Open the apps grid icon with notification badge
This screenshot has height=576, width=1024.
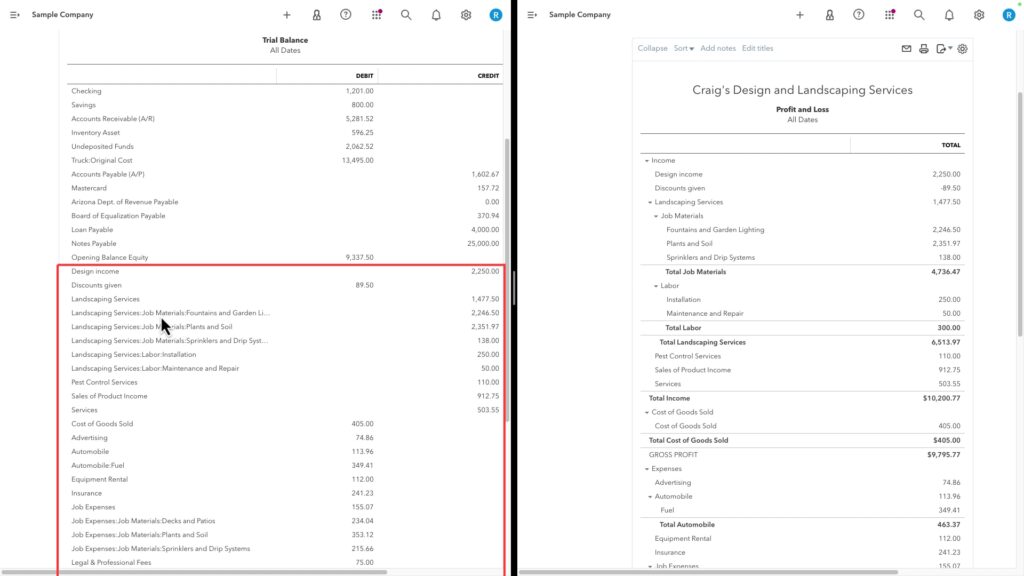[376, 14]
